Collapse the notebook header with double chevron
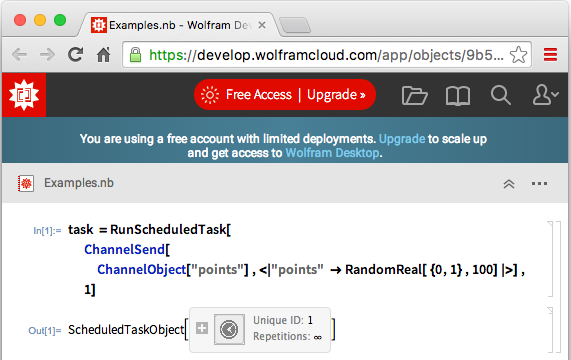 pos(509,184)
